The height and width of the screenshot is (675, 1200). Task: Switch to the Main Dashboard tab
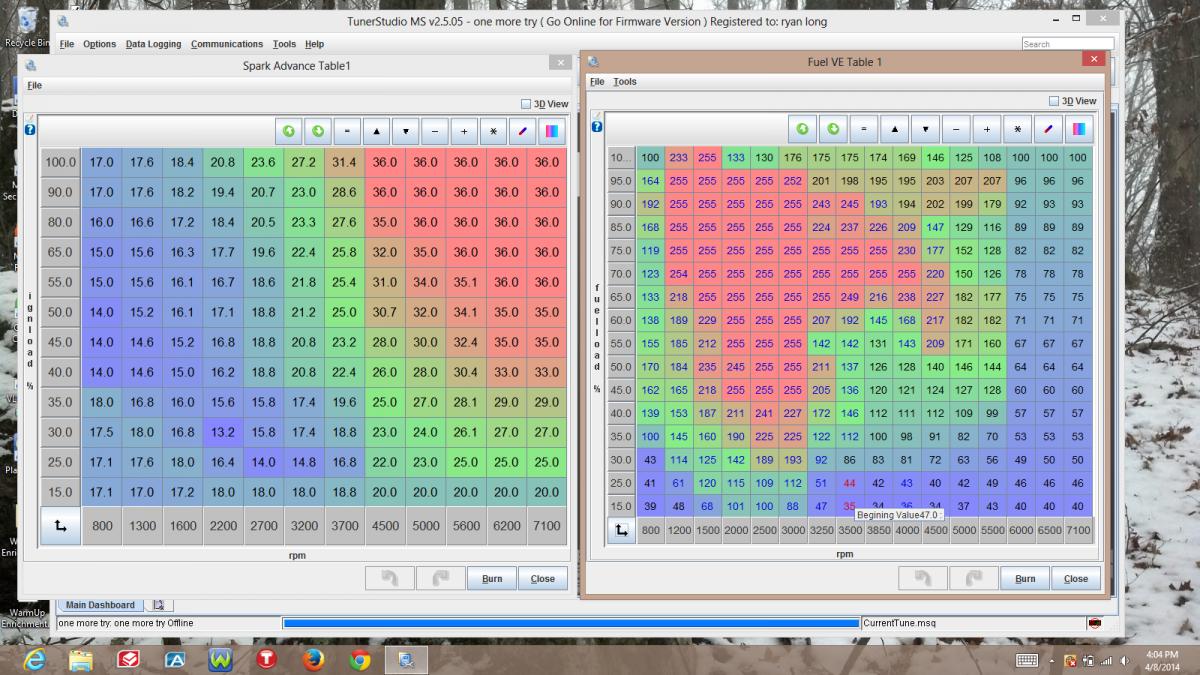pyautogui.click(x=100, y=605)
